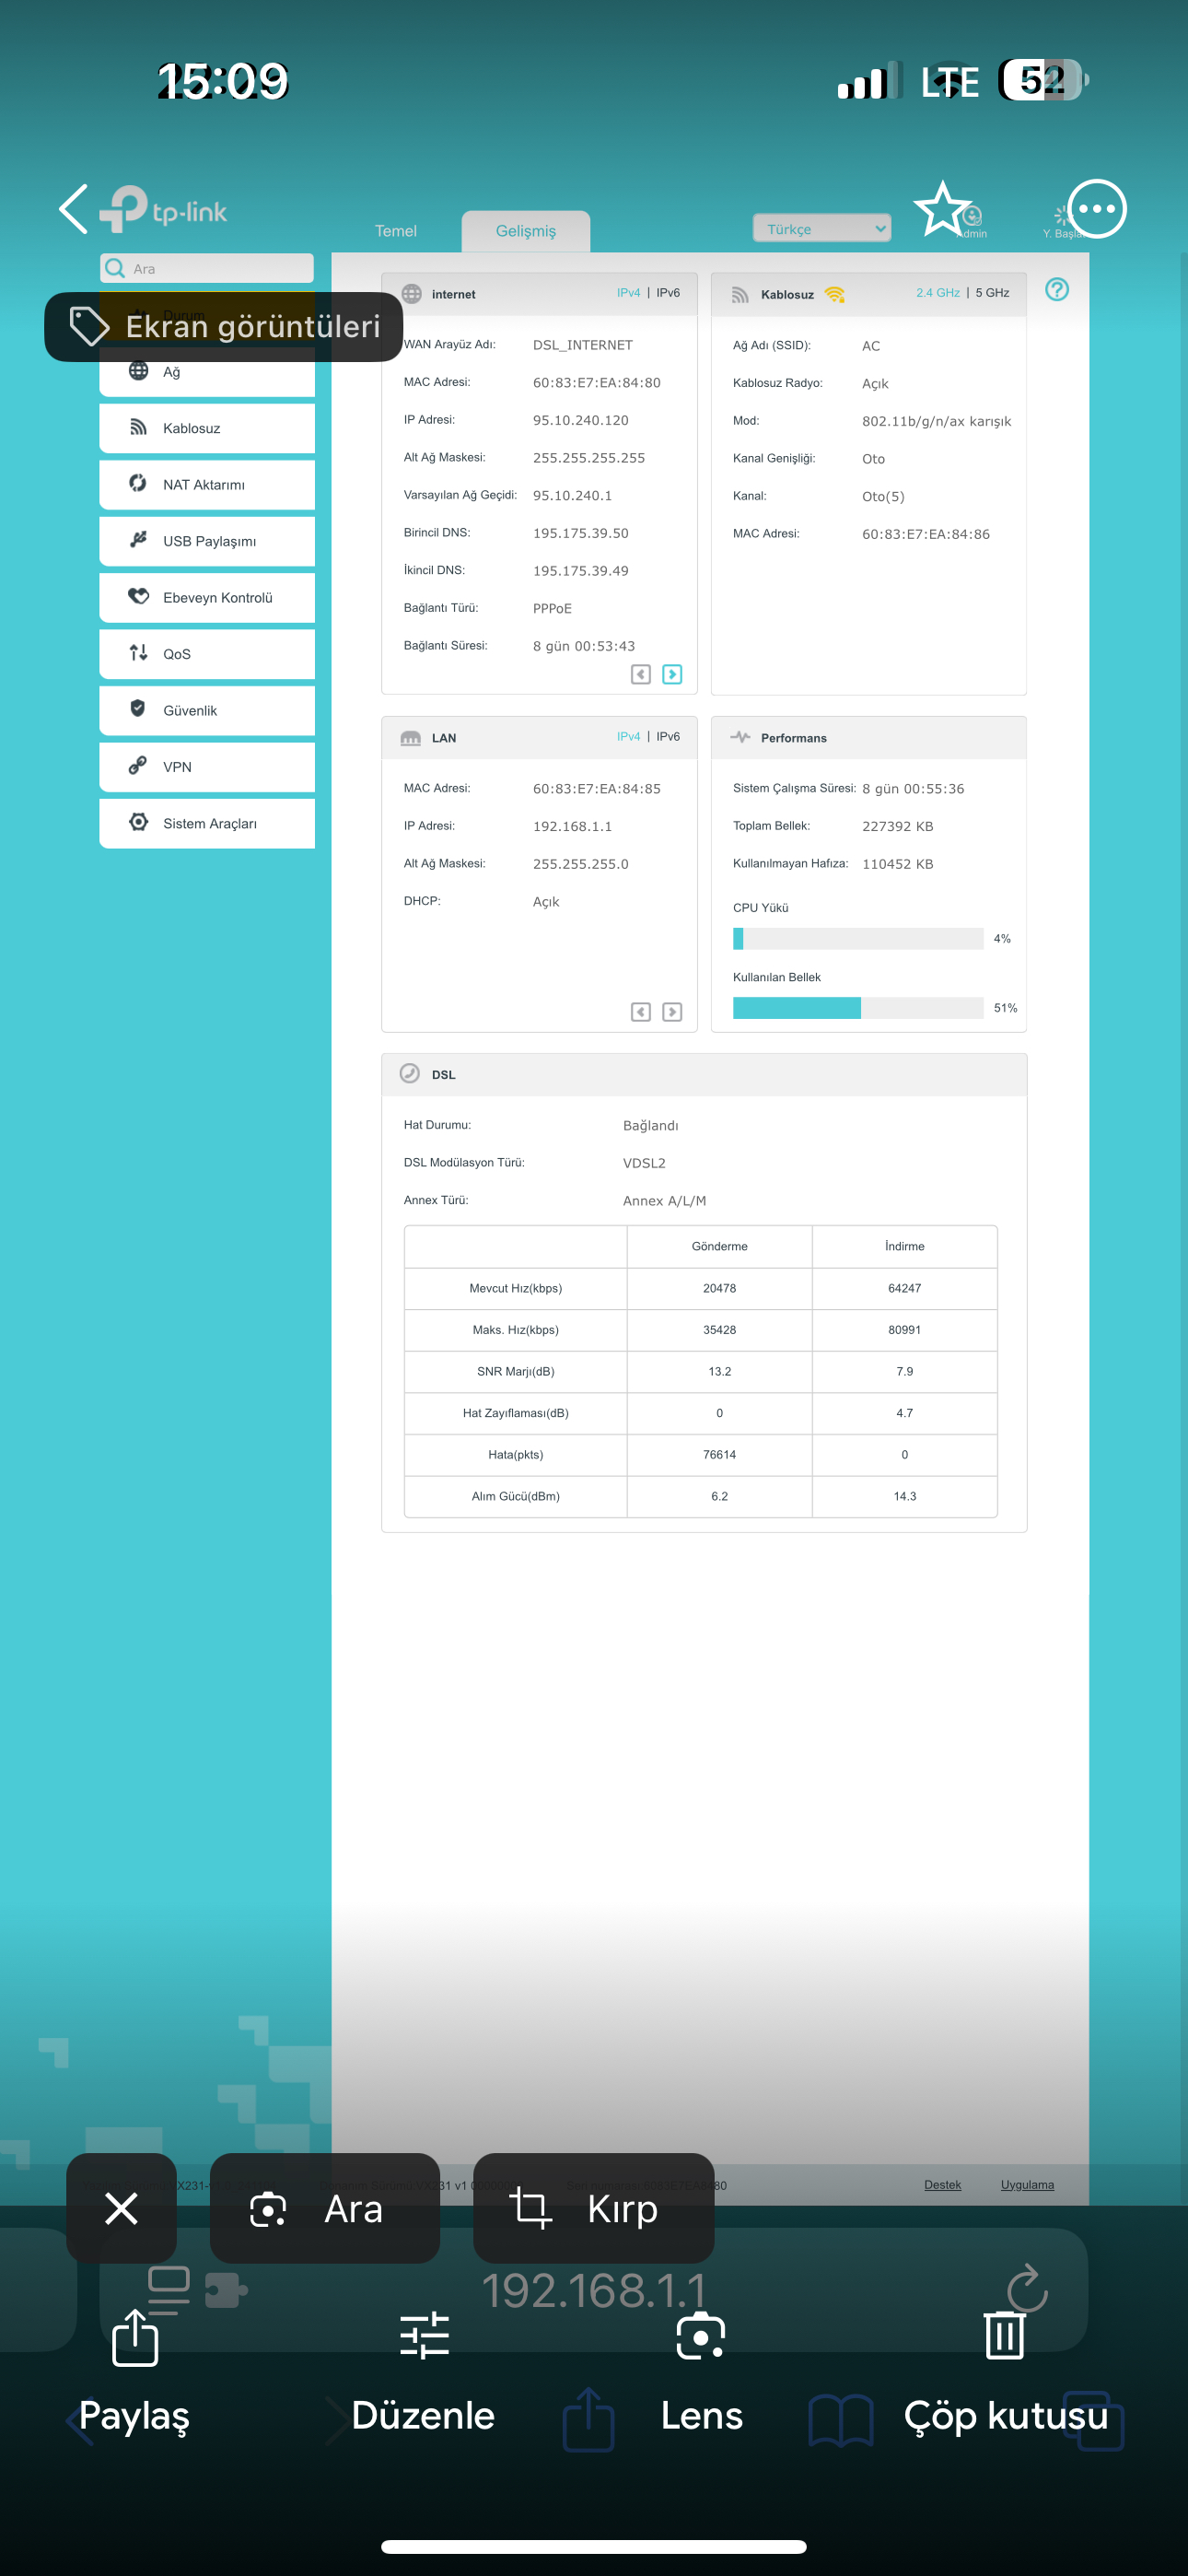Click the upload speed value 20478
The width and height of the screenshot is (1188, 2576).
(719, 1288)
